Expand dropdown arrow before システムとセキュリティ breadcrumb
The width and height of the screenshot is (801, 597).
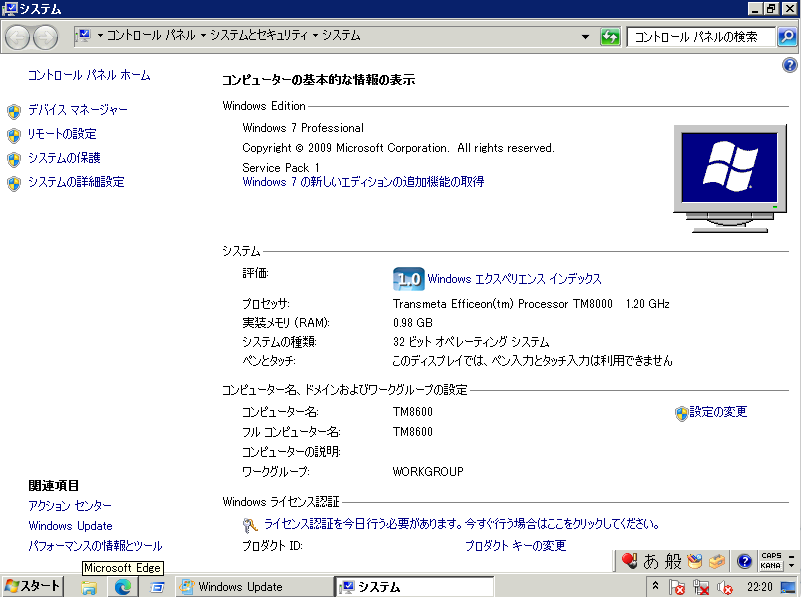click(x=203, y=36)
